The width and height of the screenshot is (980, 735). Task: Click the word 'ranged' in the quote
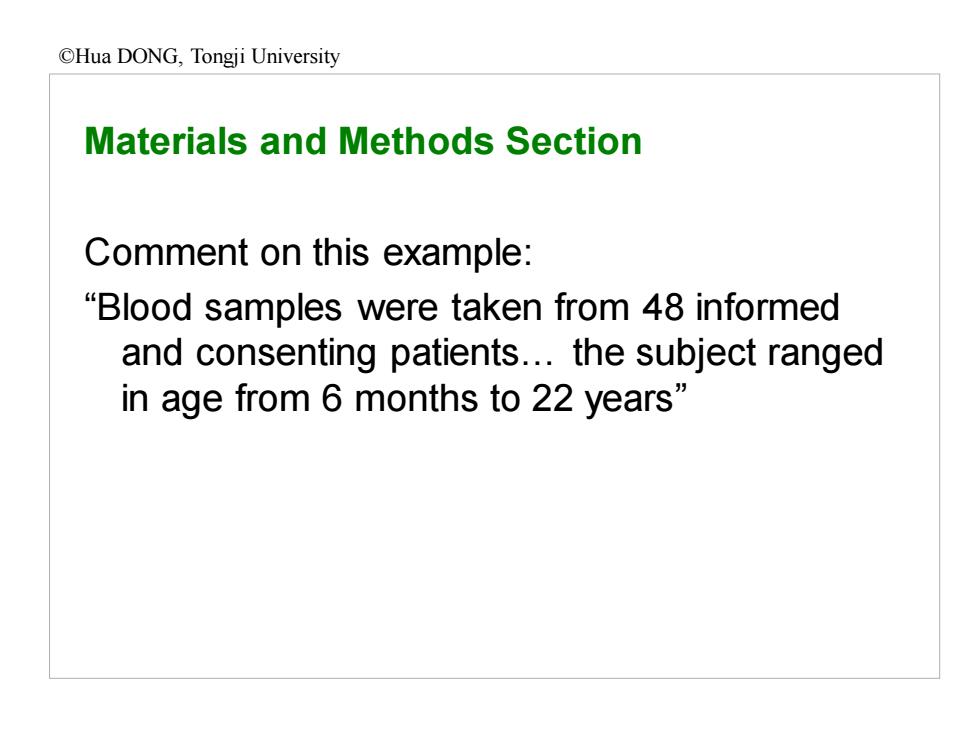[x=826, y=354]
